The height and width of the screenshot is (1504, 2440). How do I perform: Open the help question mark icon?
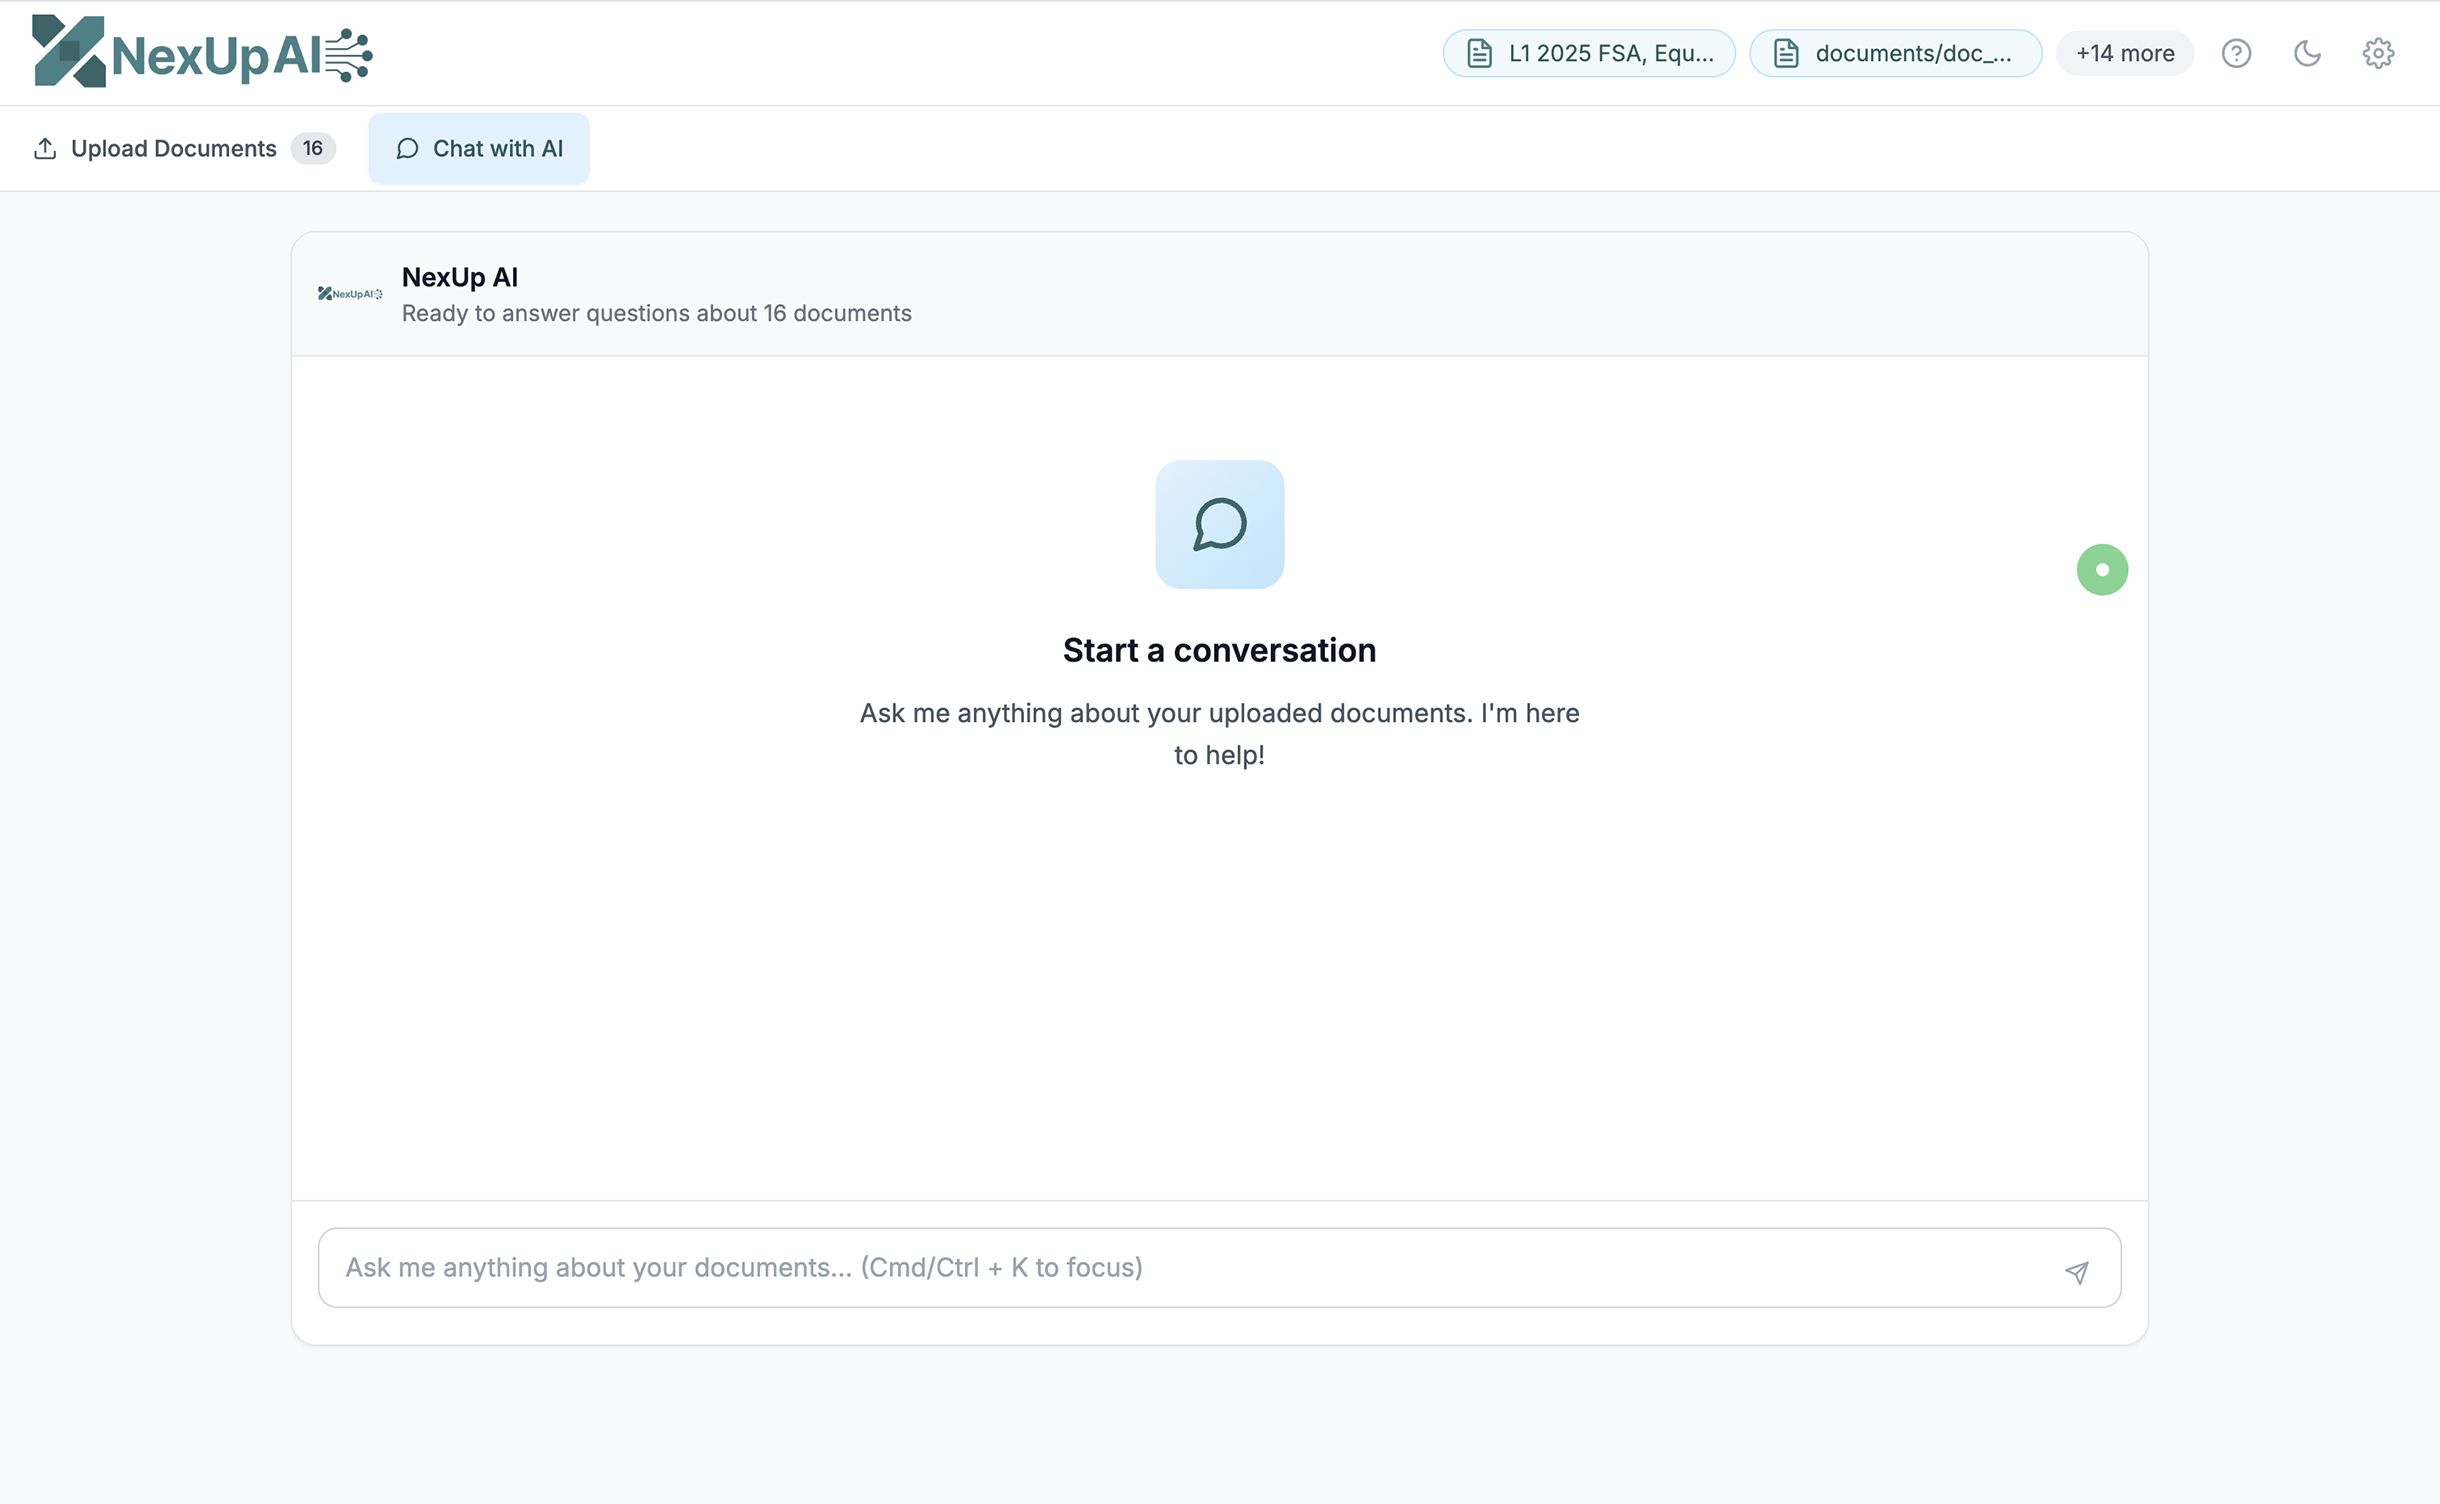(2236, 53)
